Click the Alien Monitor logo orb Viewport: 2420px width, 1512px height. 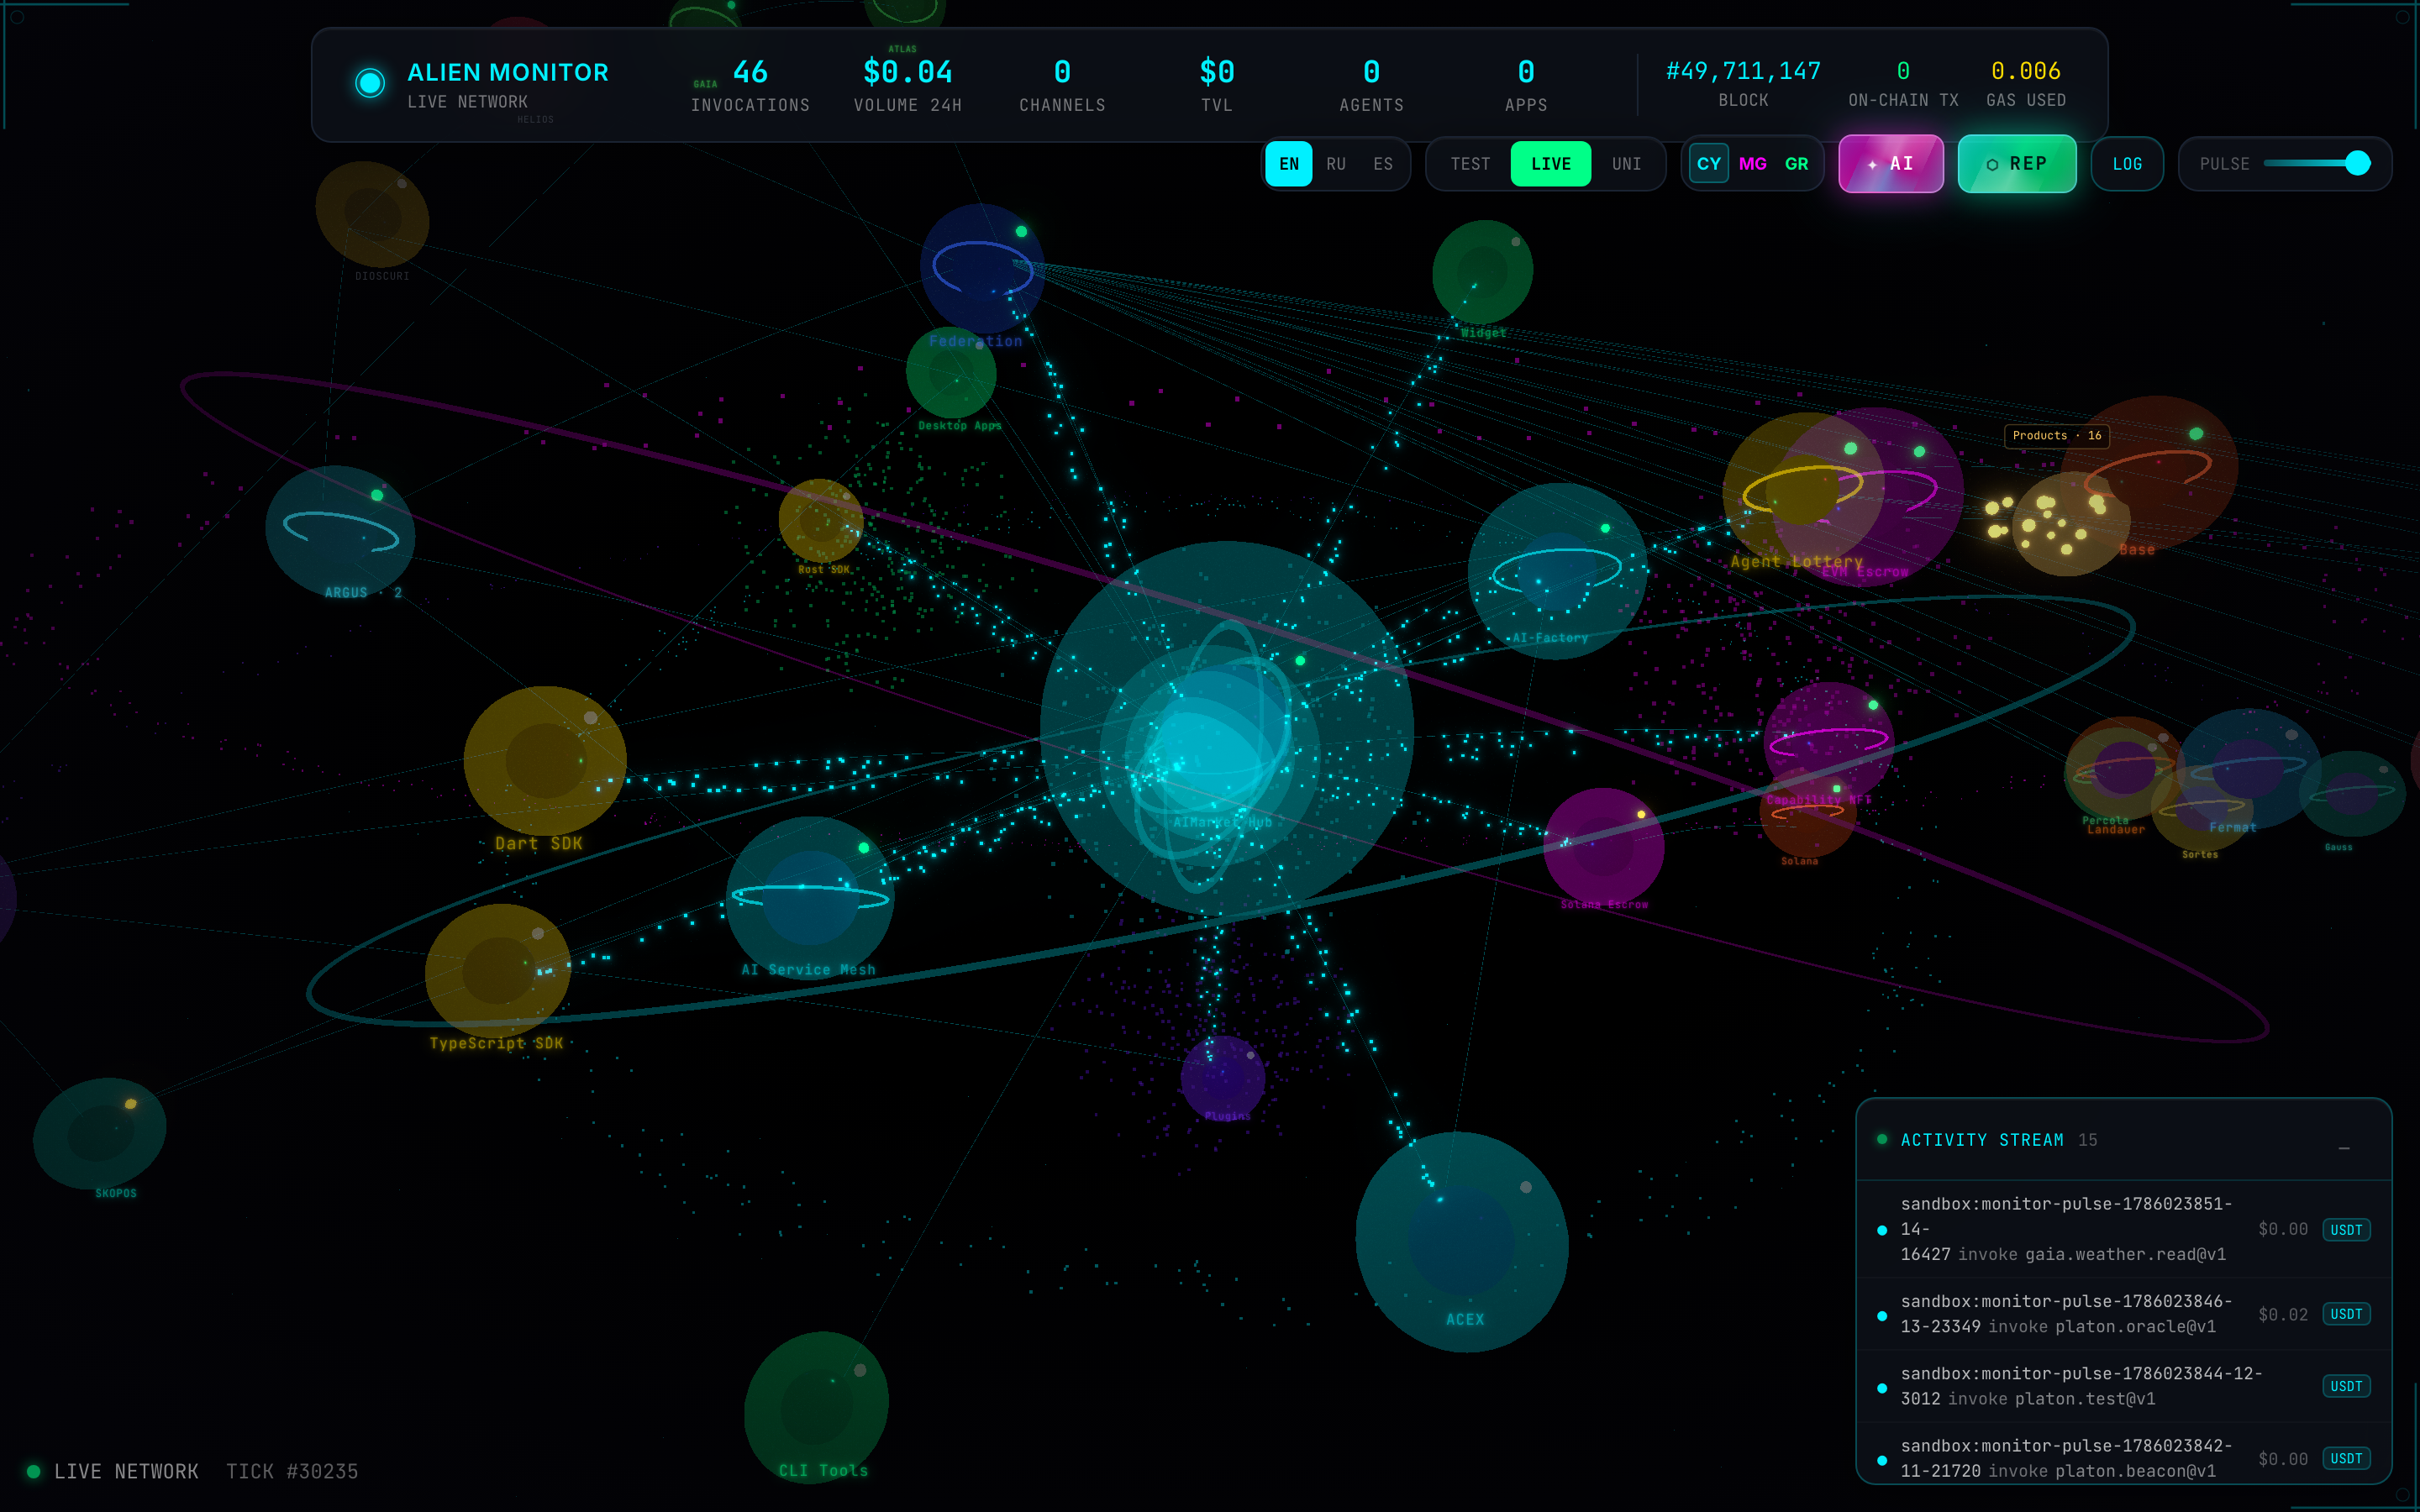(370, 83)
